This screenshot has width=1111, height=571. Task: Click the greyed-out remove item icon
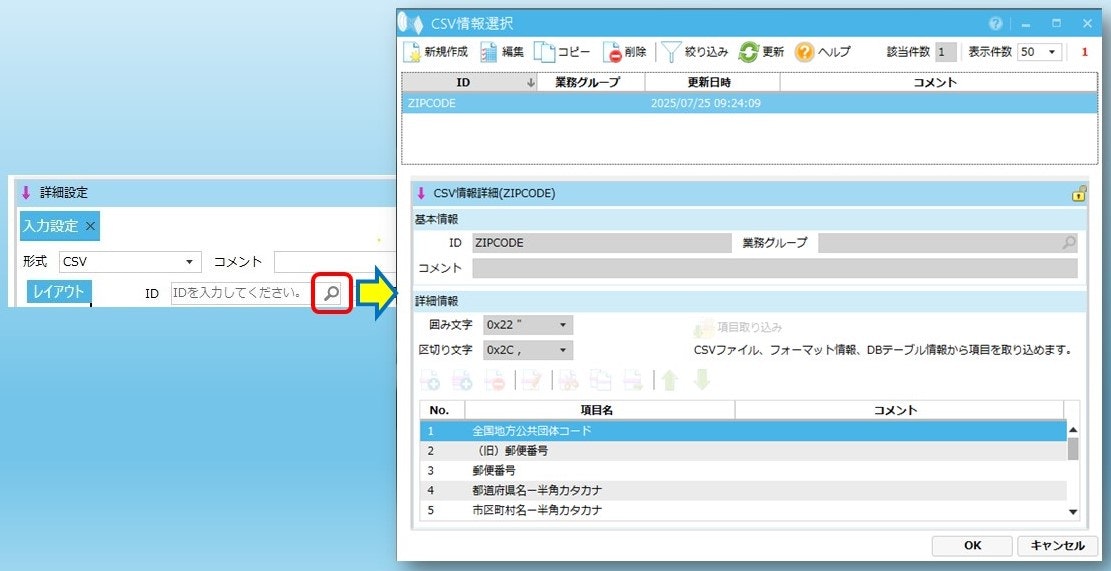[495, 380]
